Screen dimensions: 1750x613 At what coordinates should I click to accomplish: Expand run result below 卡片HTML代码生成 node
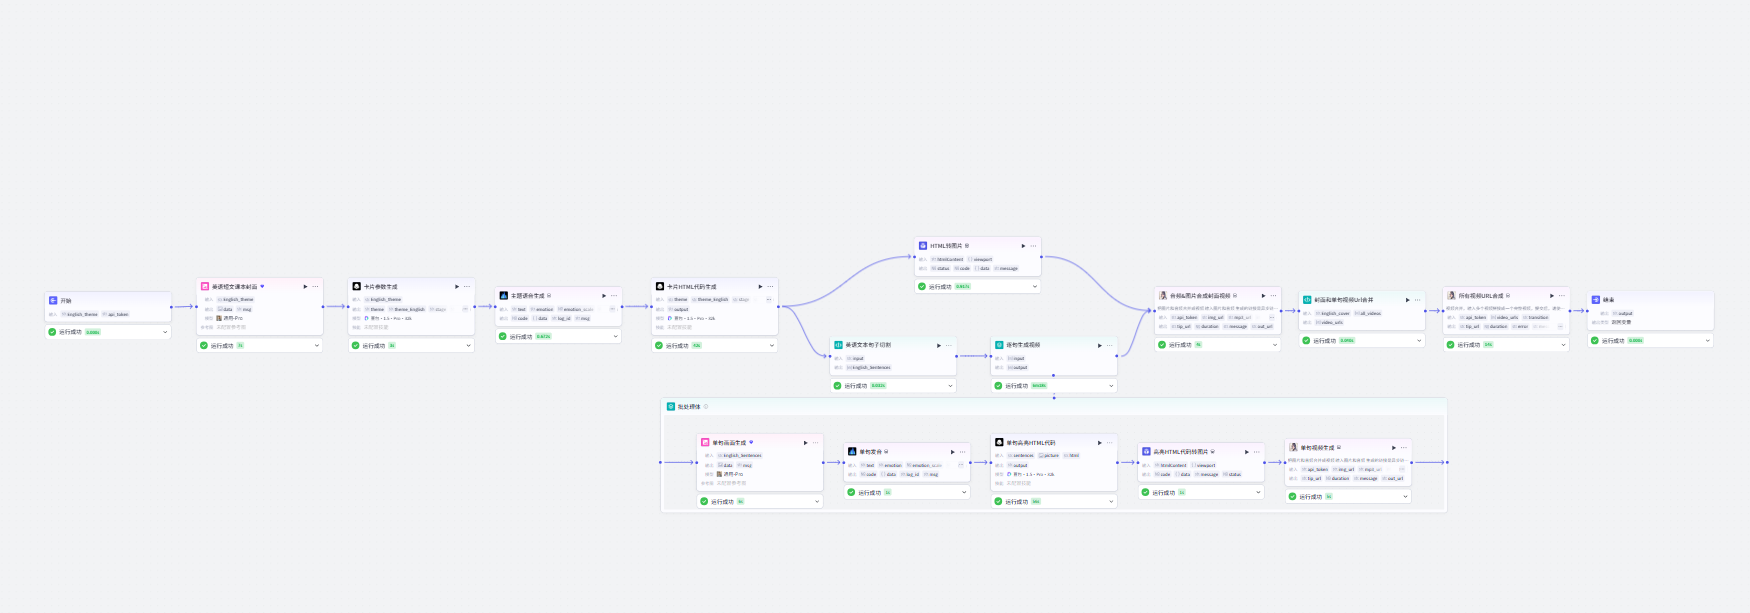pos(772,345)
